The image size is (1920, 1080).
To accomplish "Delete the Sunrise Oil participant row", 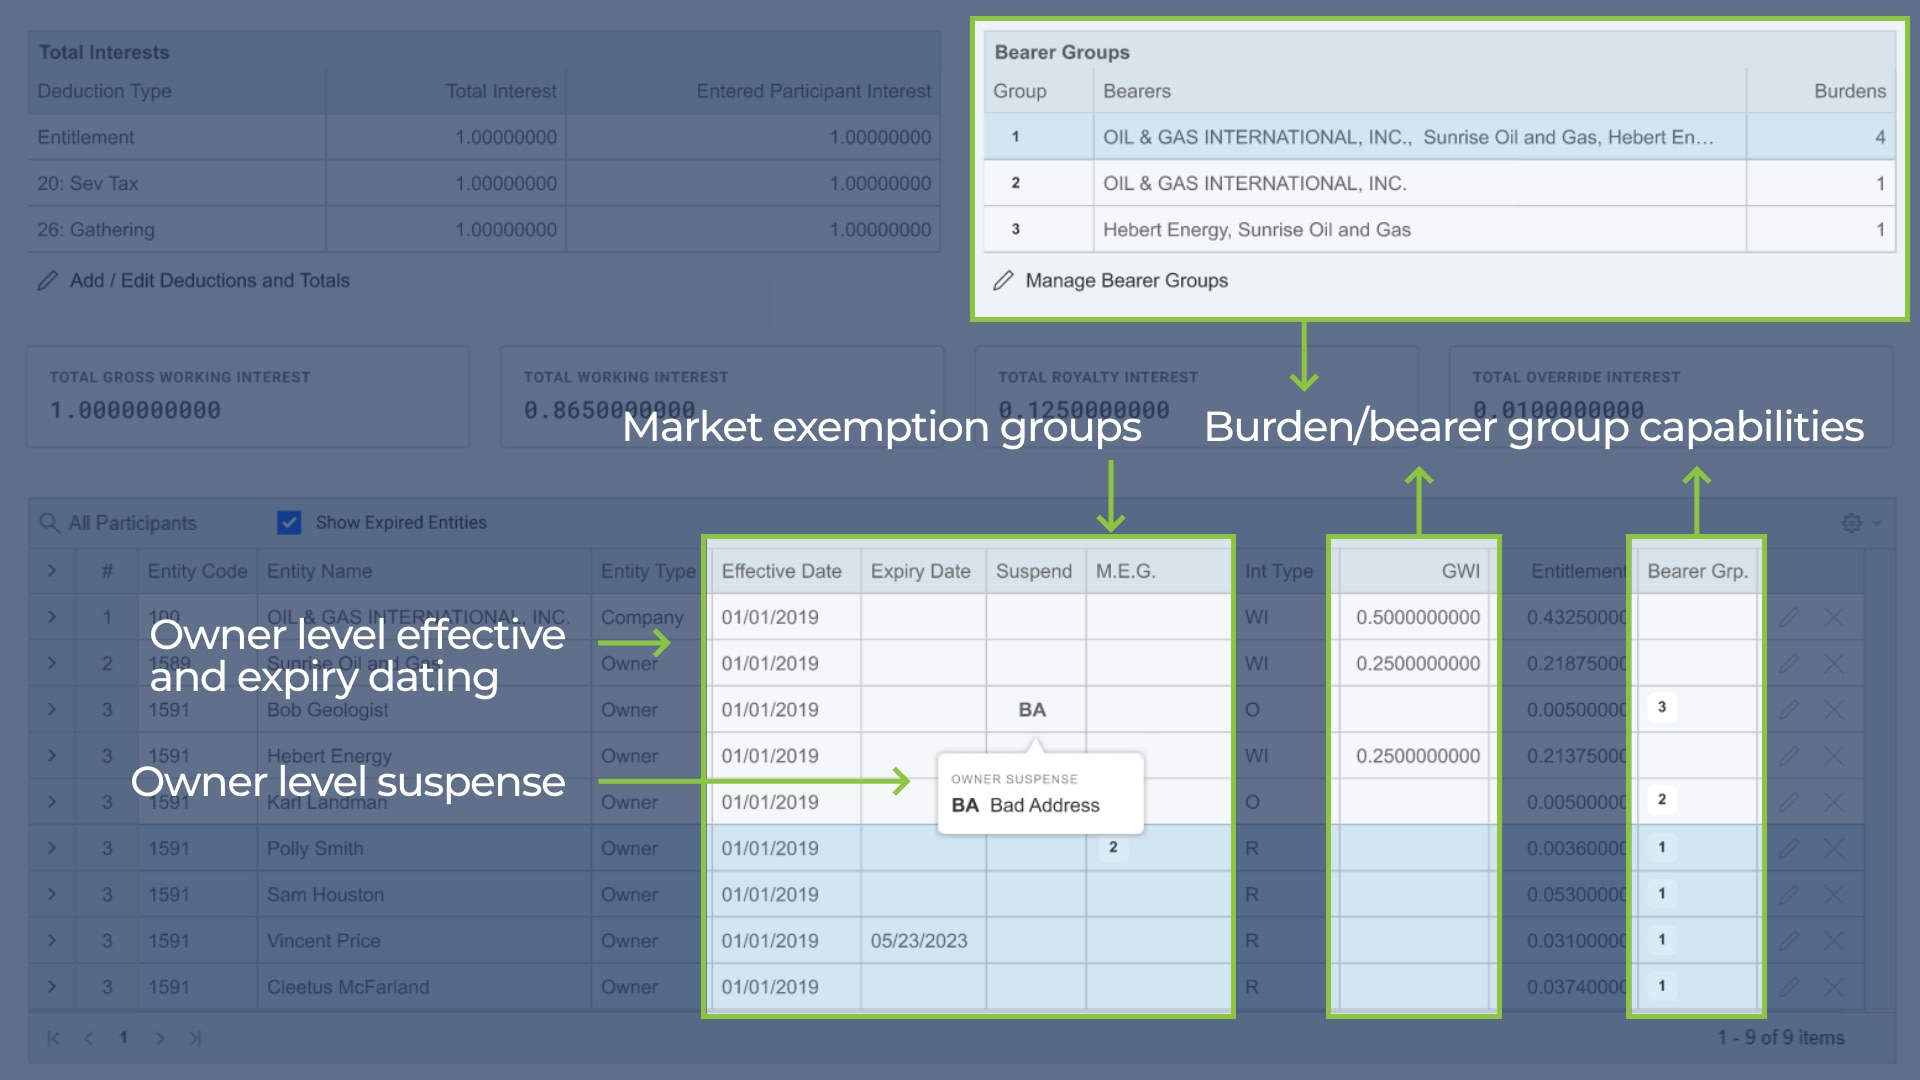I will click(1834, 664).
